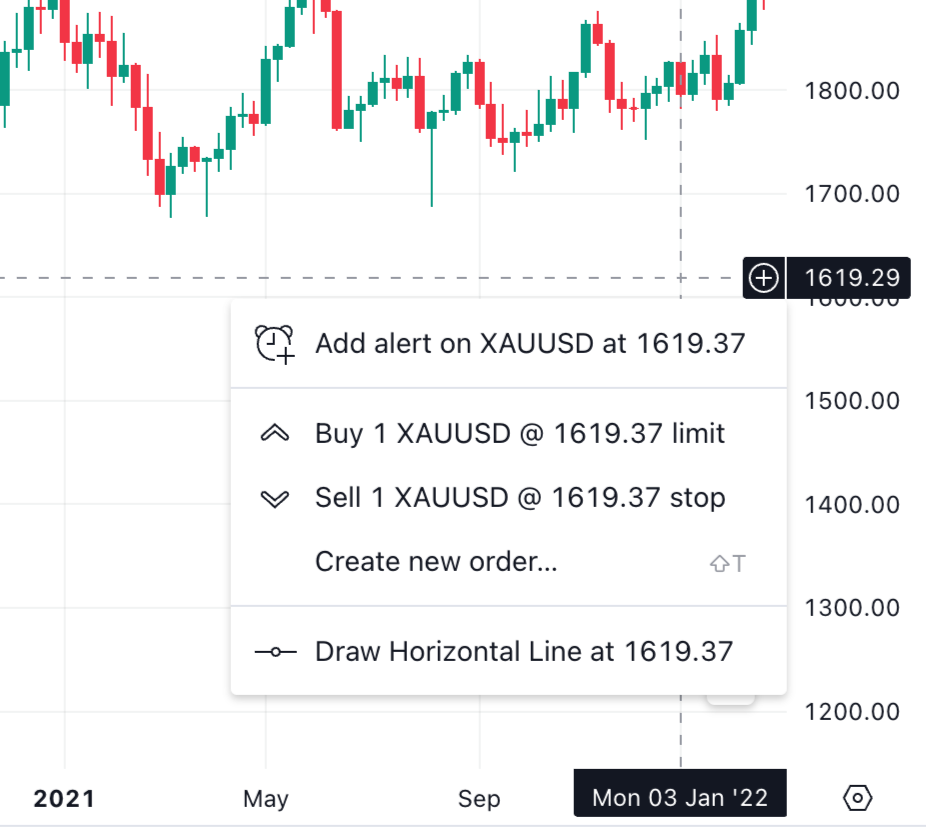Click the 1200.00 price scale label
Viewport: 926px width, 827px height.
point(852,712)
